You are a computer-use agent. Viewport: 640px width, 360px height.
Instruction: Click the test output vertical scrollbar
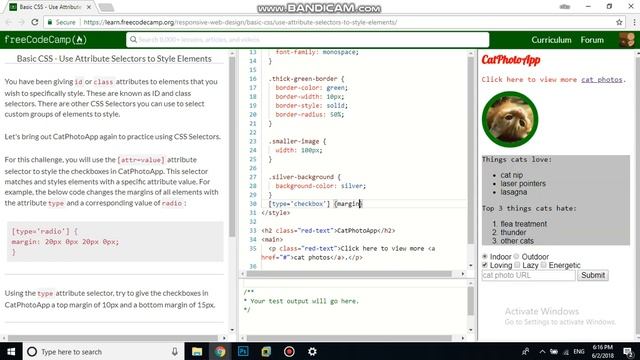[x=471, y=300]
